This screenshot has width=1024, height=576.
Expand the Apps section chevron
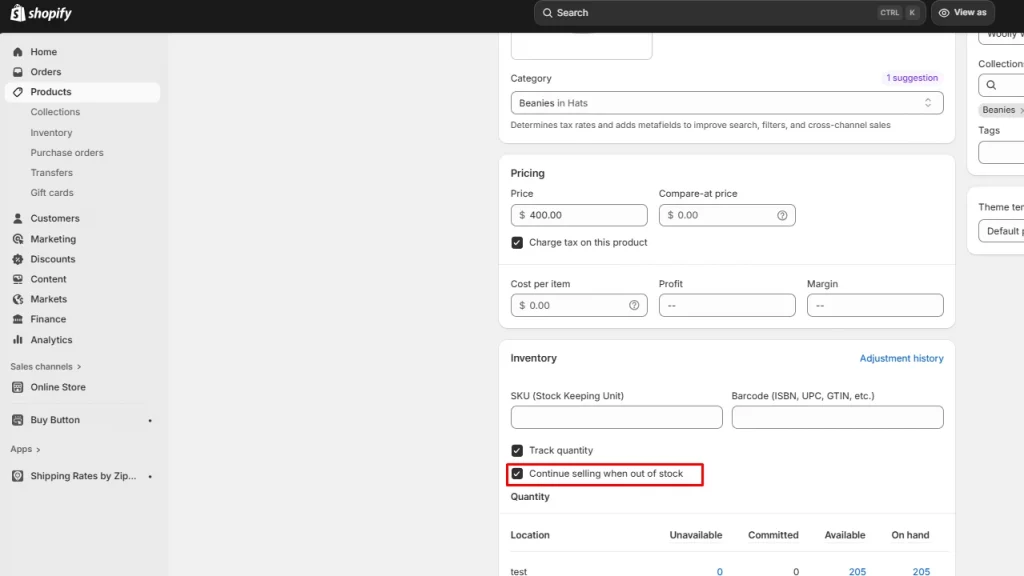(x=38, y=449)
